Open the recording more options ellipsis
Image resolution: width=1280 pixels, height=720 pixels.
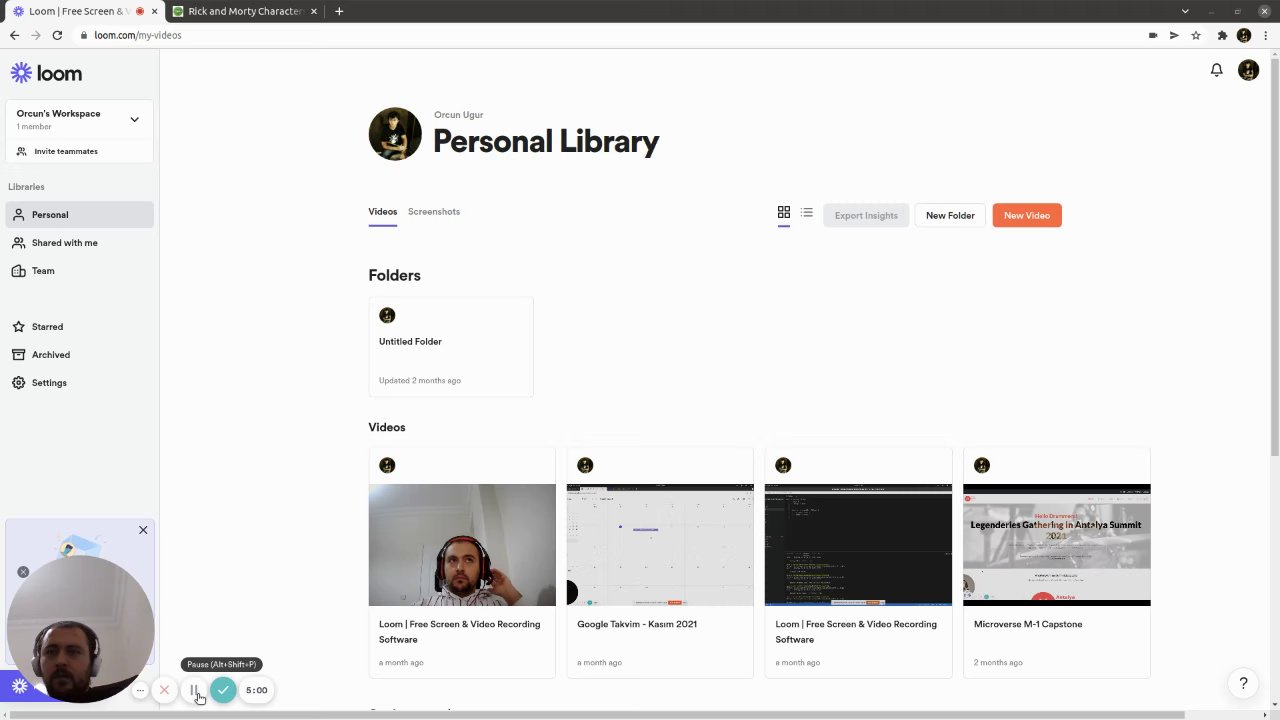click(x=140, y=690)
